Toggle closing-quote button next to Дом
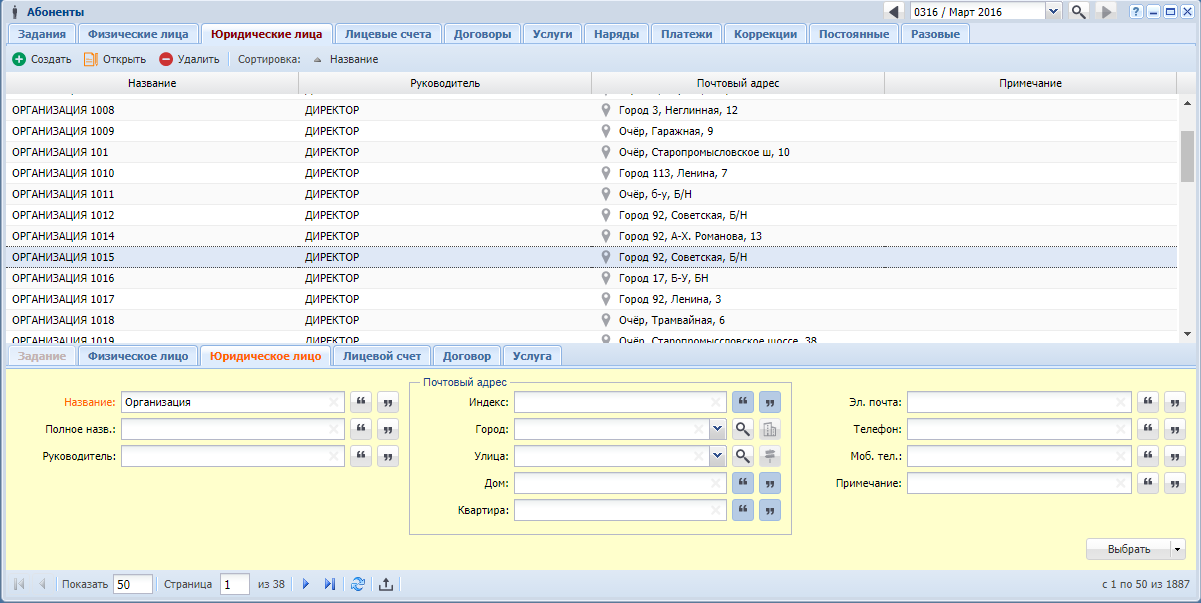The height and width of the screenshot is (603, 1201). pos(769,483)
